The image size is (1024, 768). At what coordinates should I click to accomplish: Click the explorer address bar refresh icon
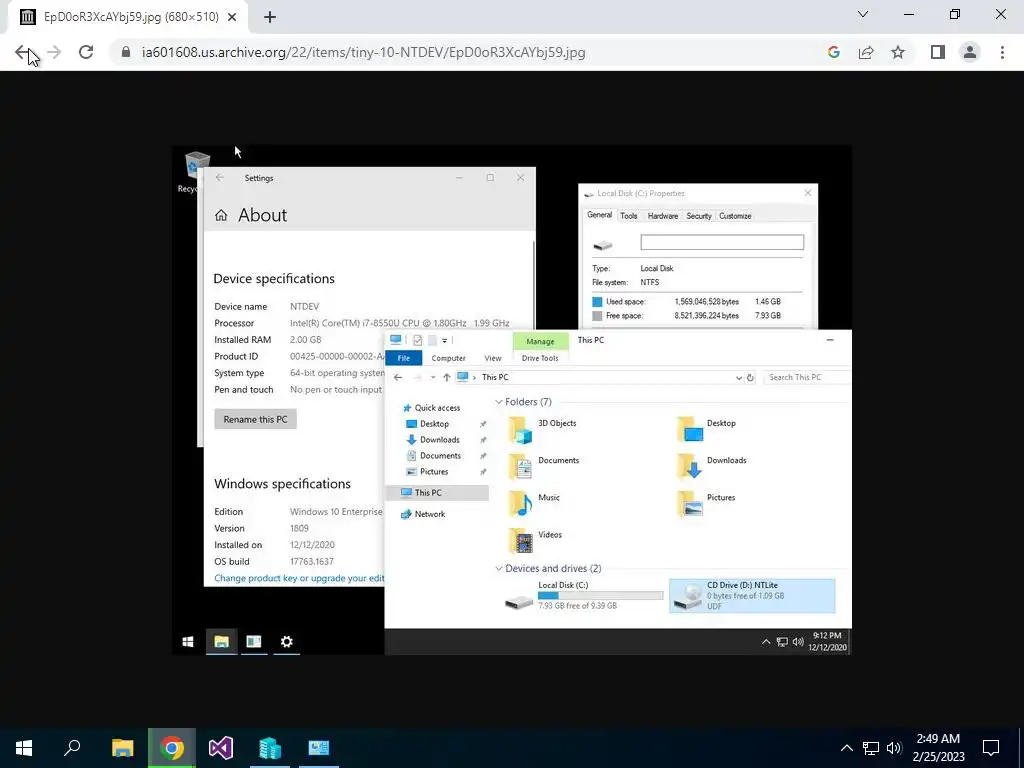pyautogui.click(x=750, y=377)
